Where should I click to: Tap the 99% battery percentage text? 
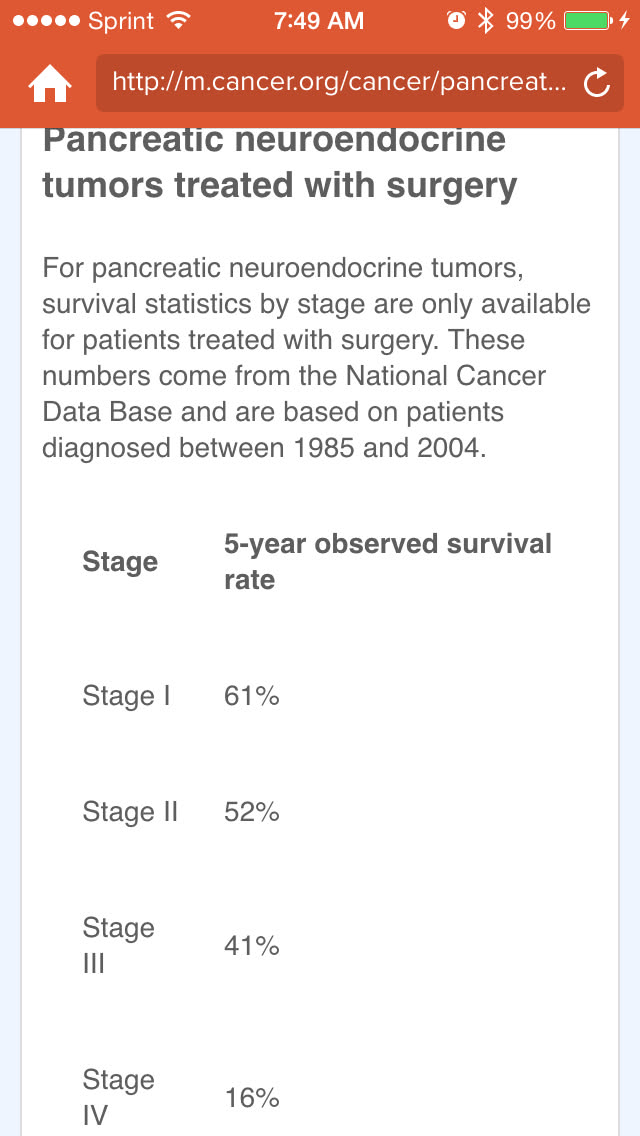coord(530,21)
